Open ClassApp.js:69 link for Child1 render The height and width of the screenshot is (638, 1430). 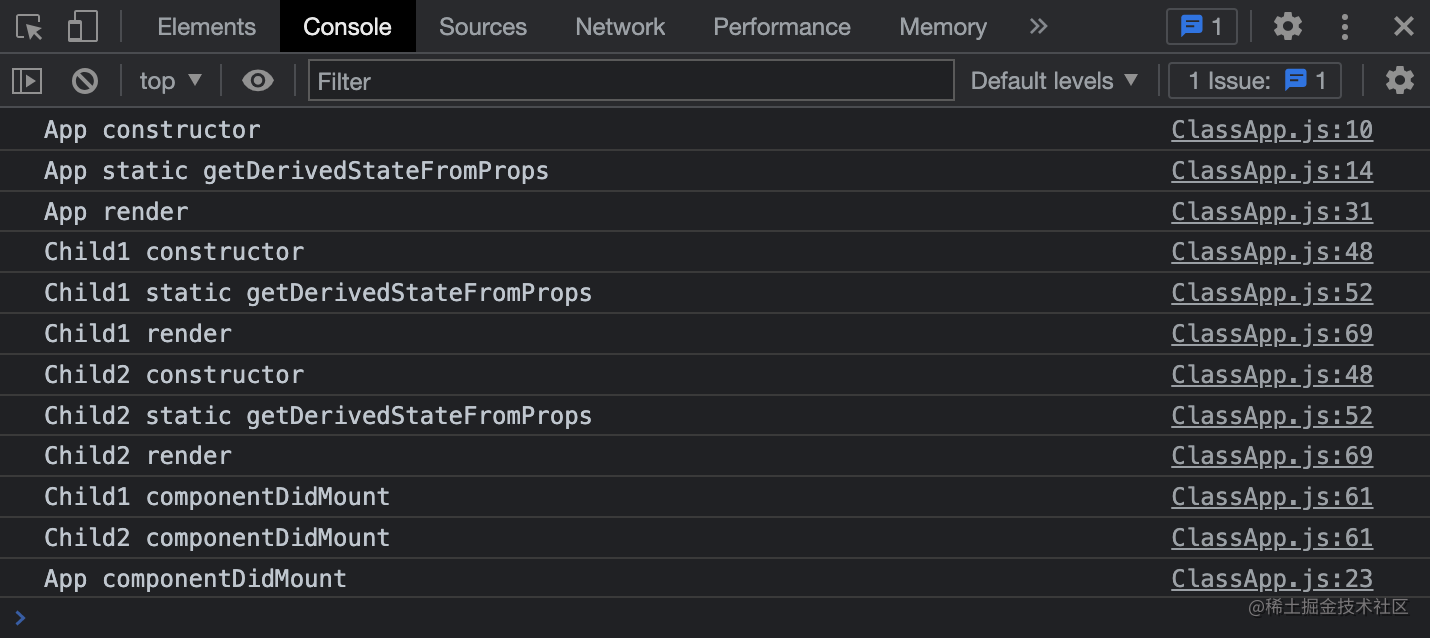[x=1272, y=334]
